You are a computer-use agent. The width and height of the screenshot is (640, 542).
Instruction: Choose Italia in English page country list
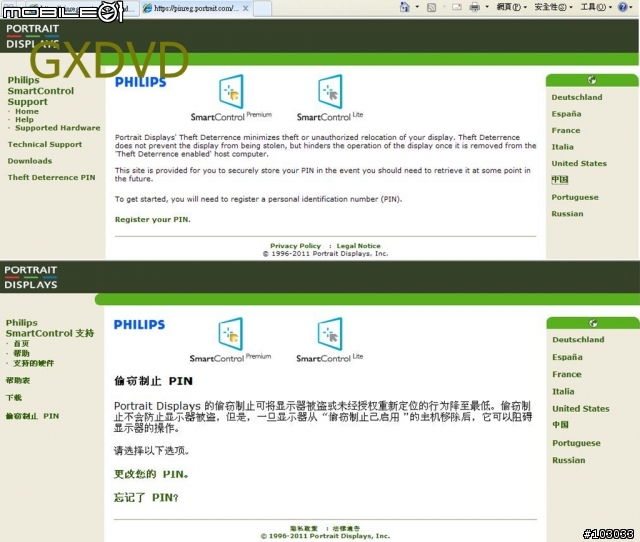pyautogui.click(x=562, y=147)
